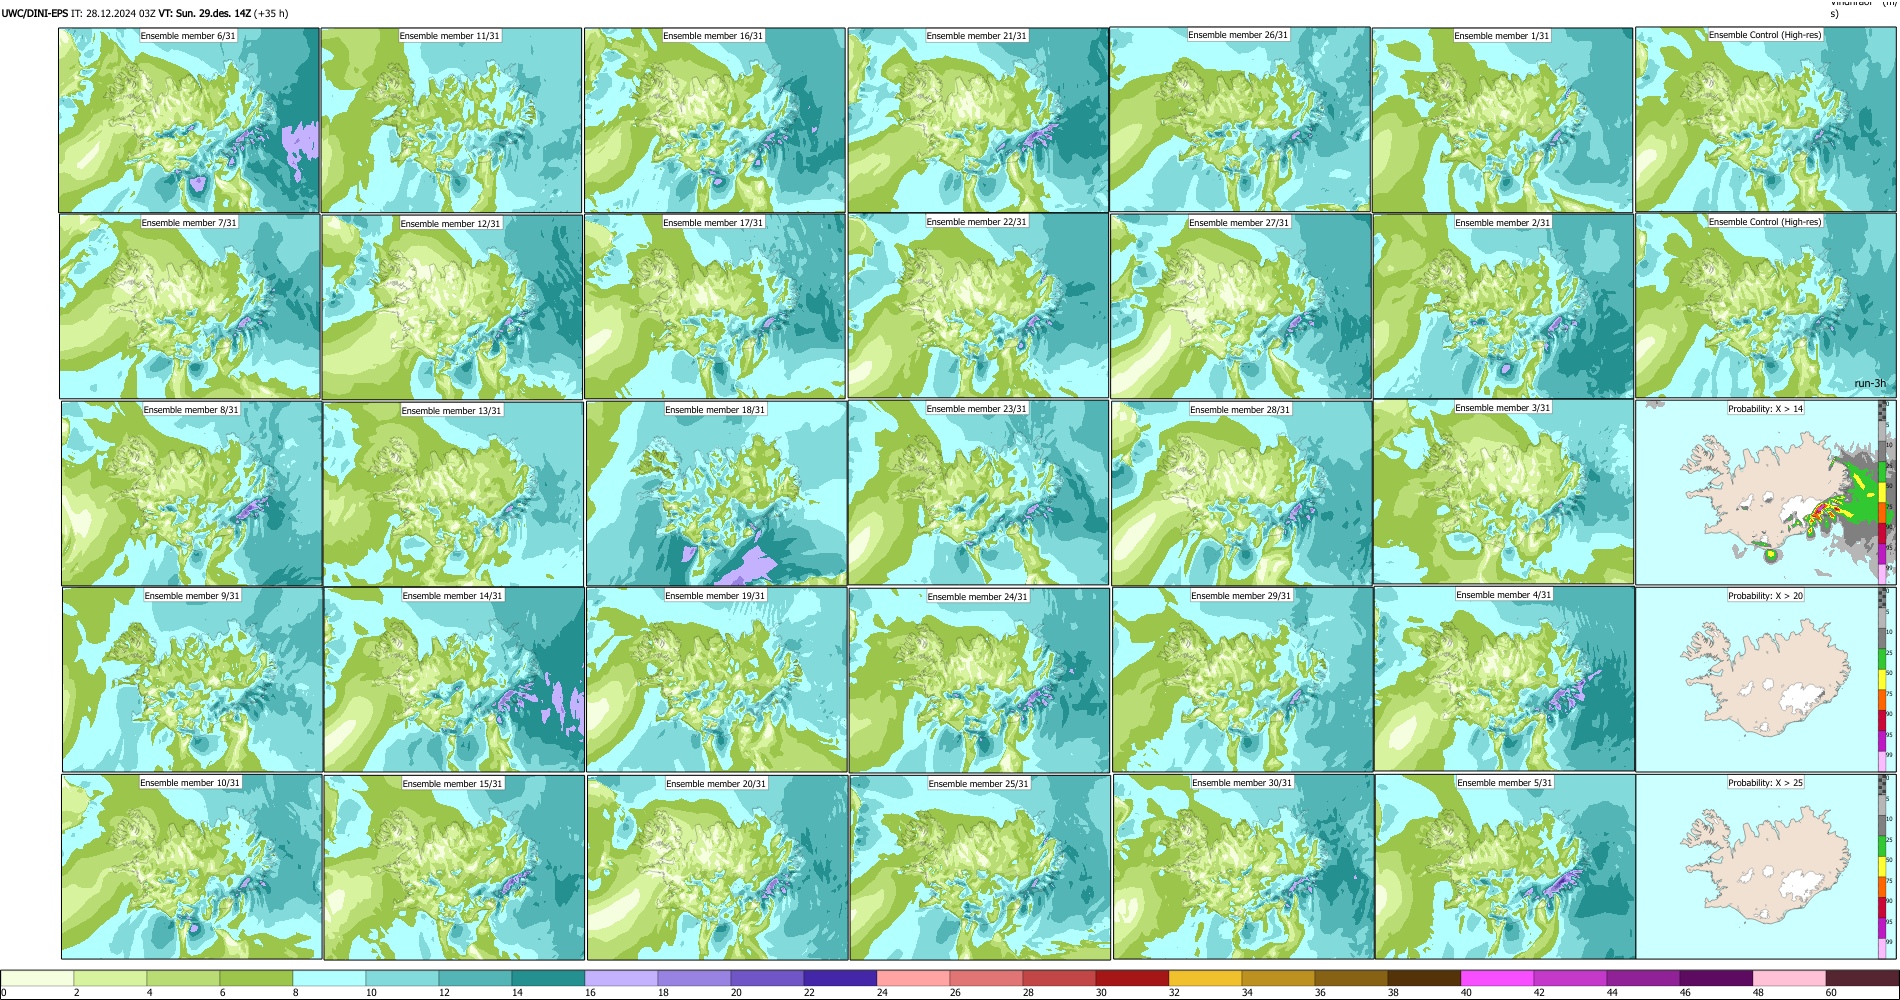This screenshot has width=1900, height=1000.
Task: Click the UWC/DINI-EPS title text
Action: coord(35,14)
